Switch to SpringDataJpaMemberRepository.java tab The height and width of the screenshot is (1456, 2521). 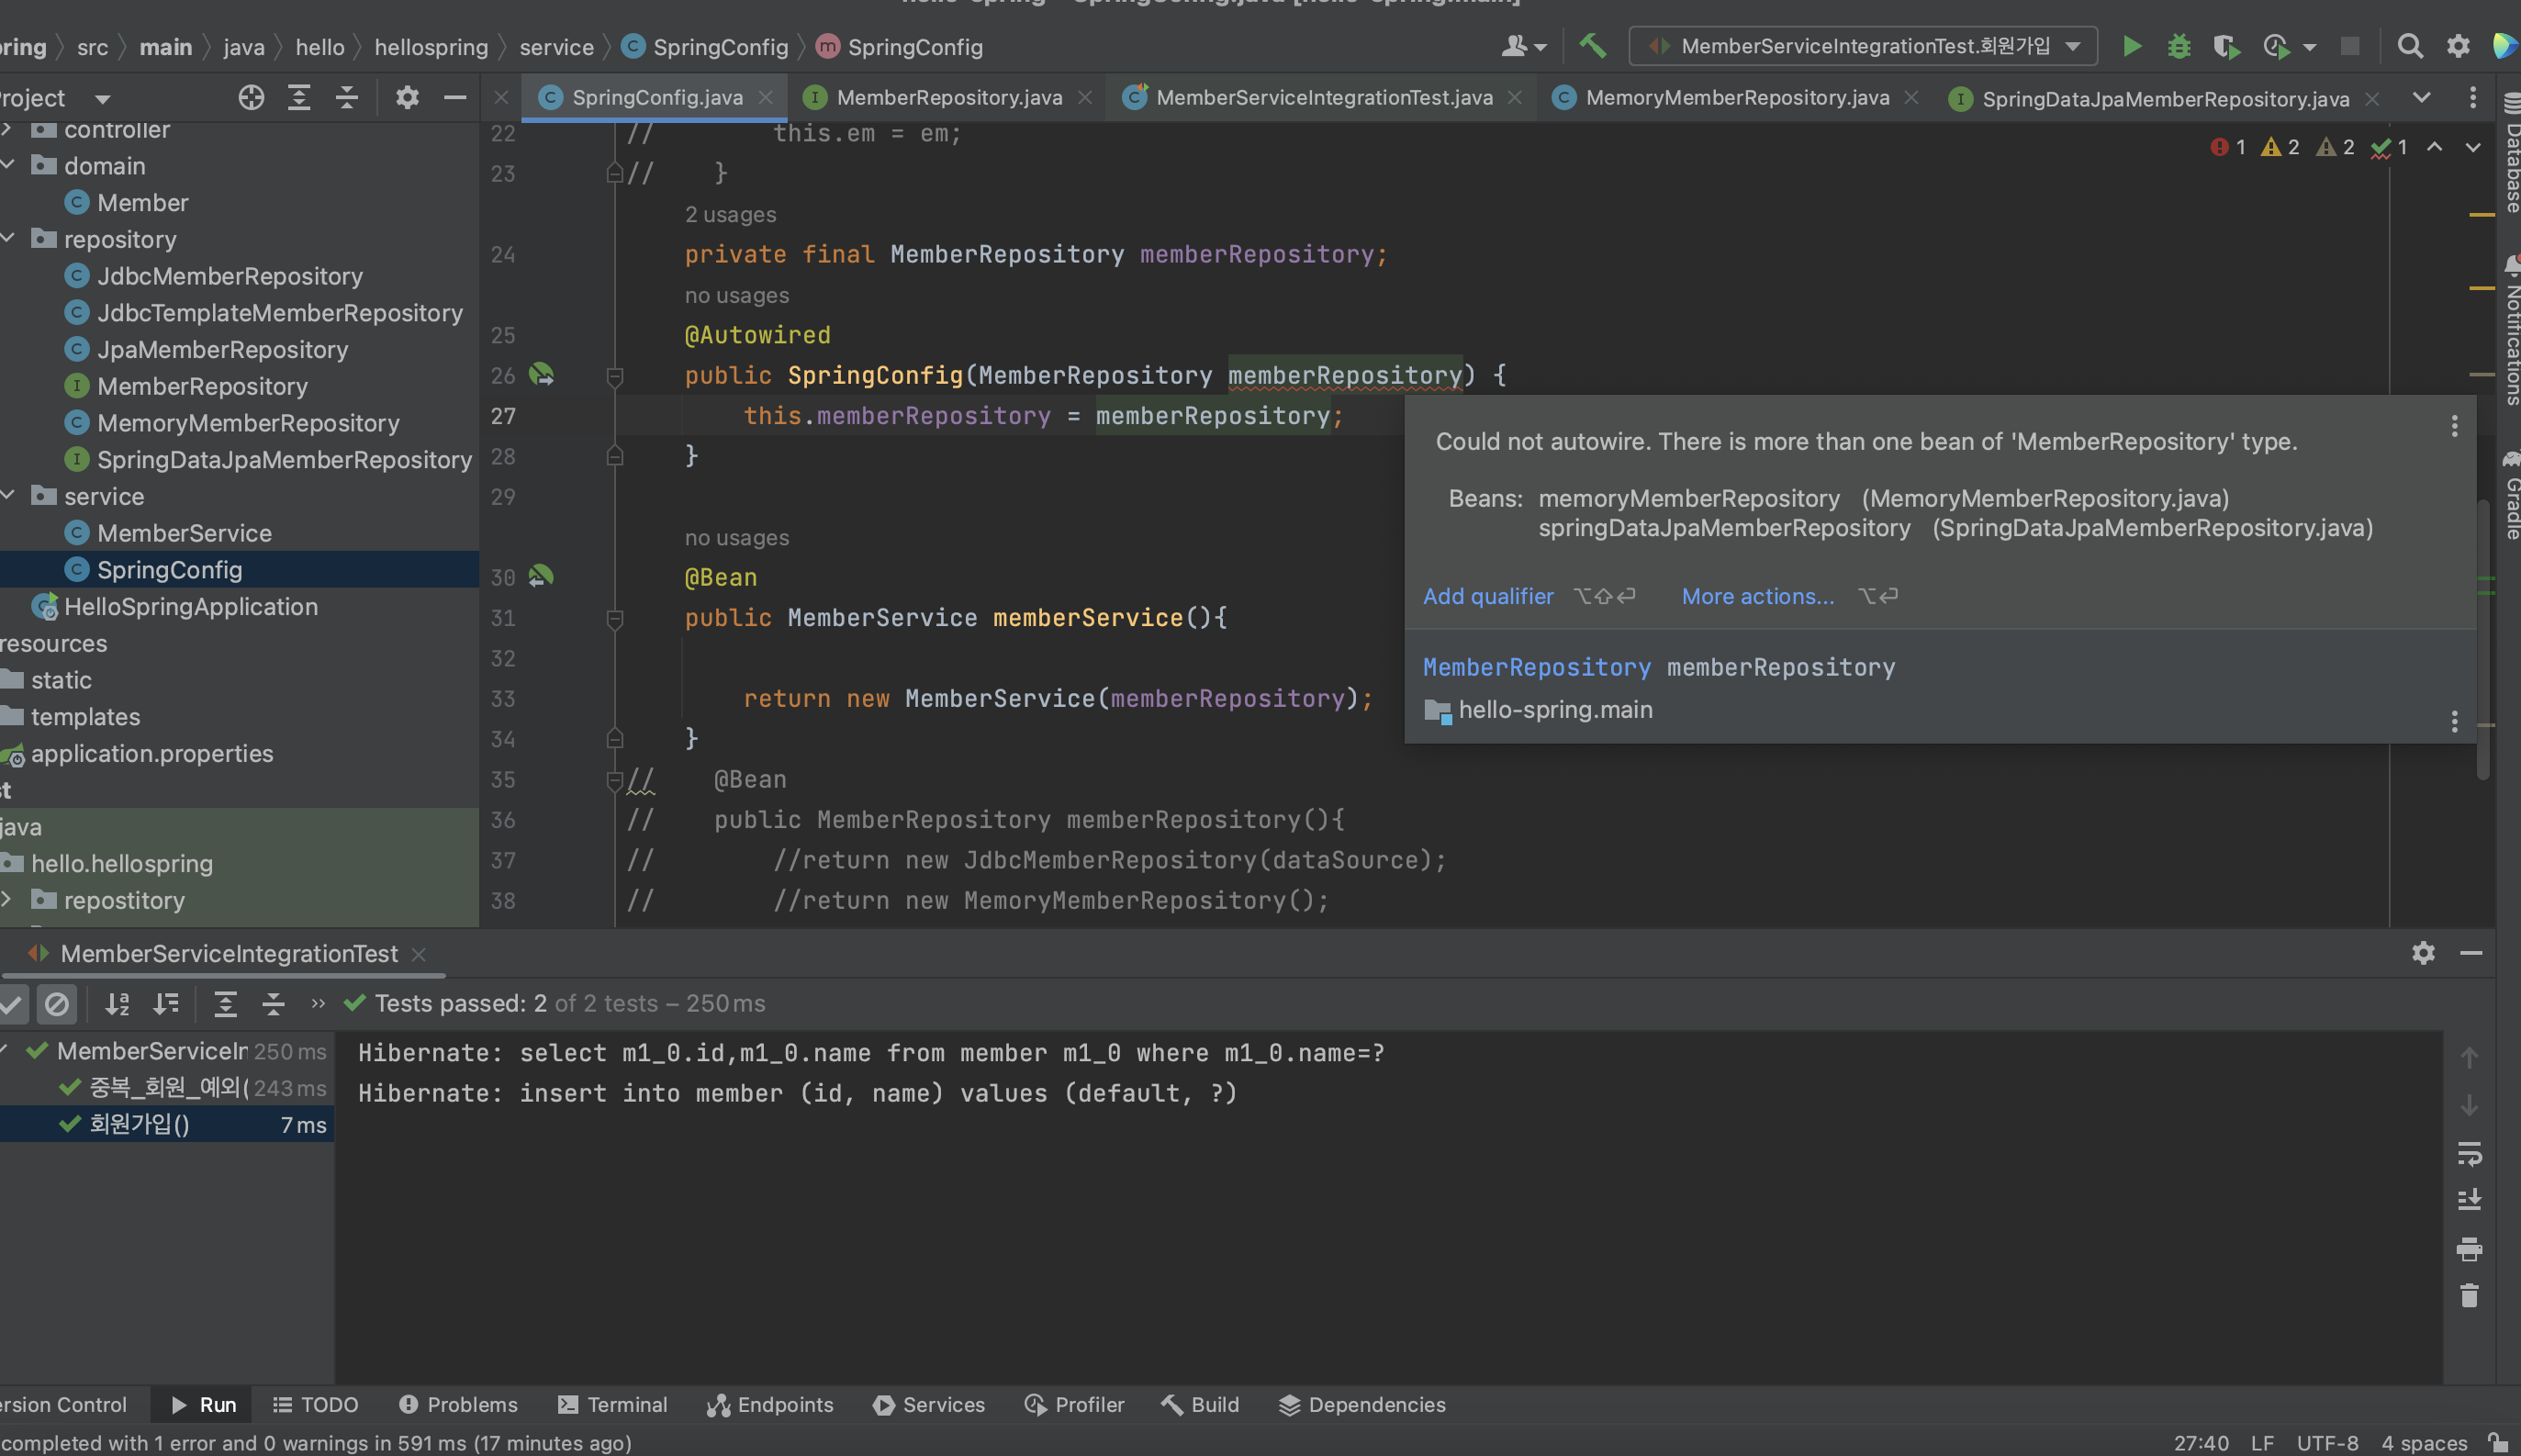[x=2164, y=98]
